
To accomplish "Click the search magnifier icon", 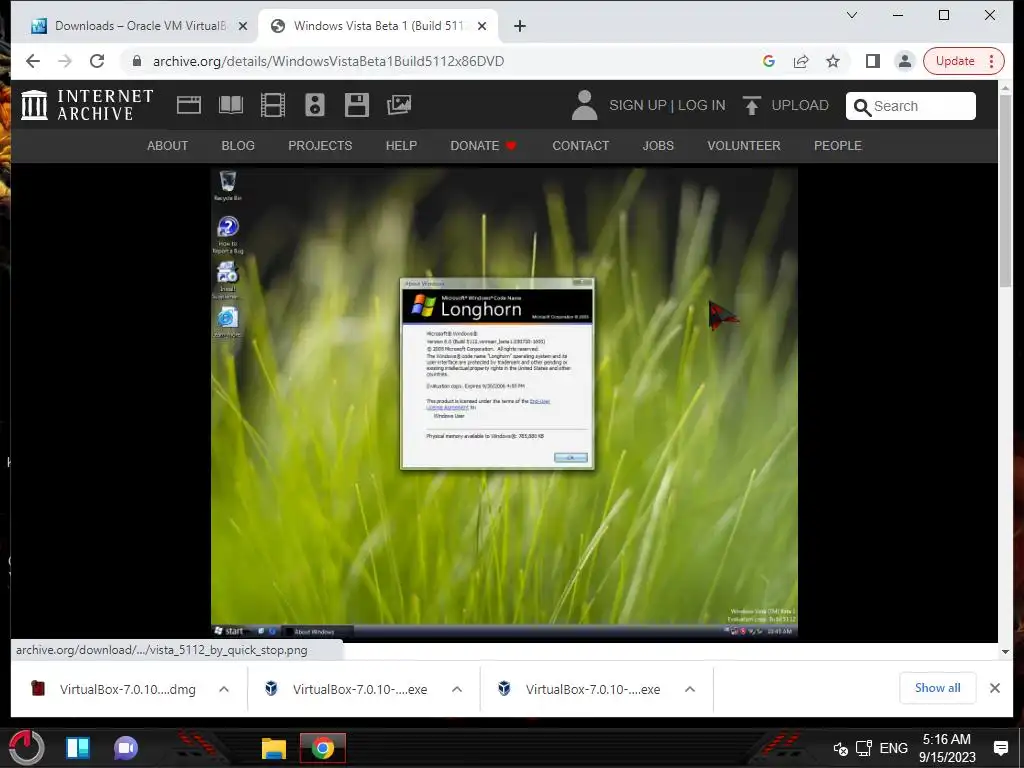I will pos(862,107).
